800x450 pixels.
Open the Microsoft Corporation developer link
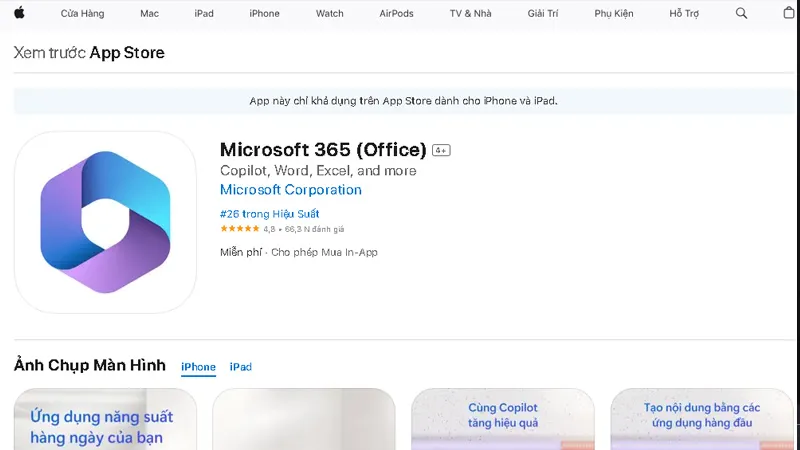tap(291, 190)
